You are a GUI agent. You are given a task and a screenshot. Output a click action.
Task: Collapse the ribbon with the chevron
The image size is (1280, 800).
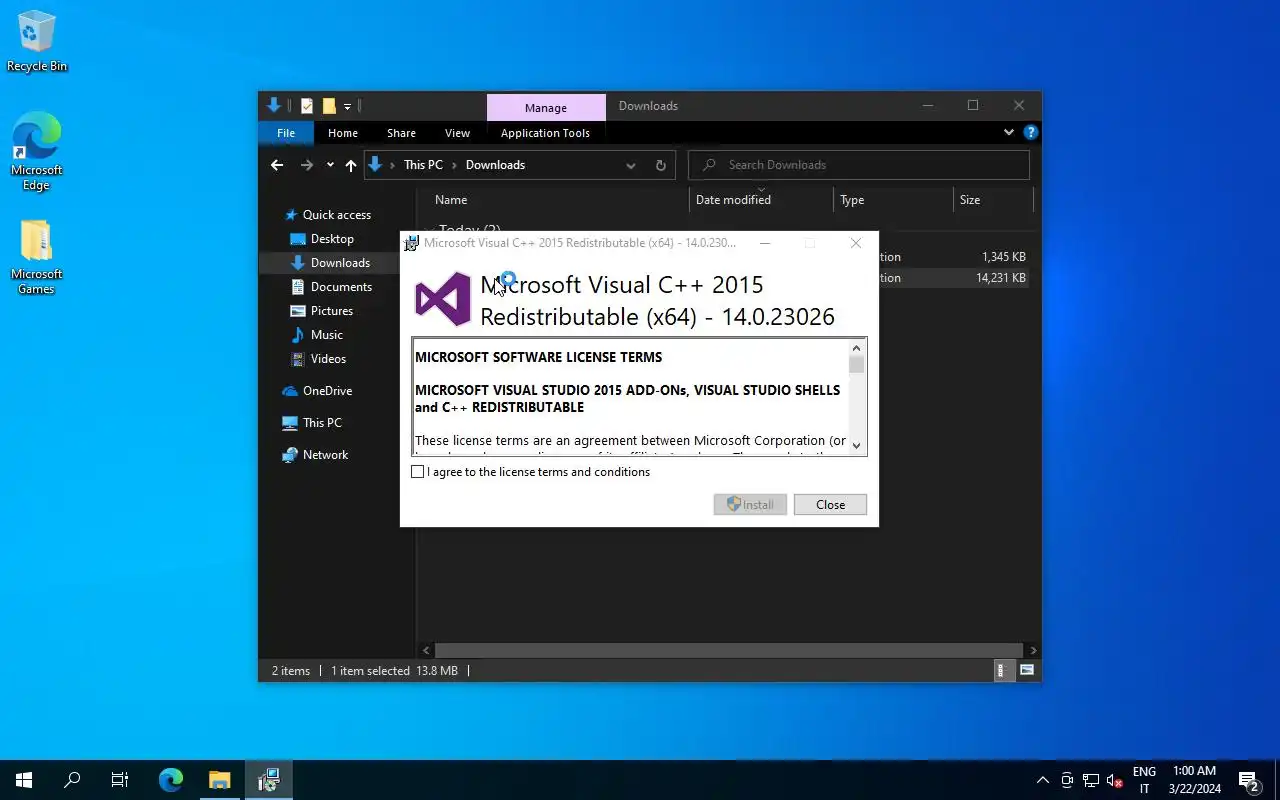1008,132
